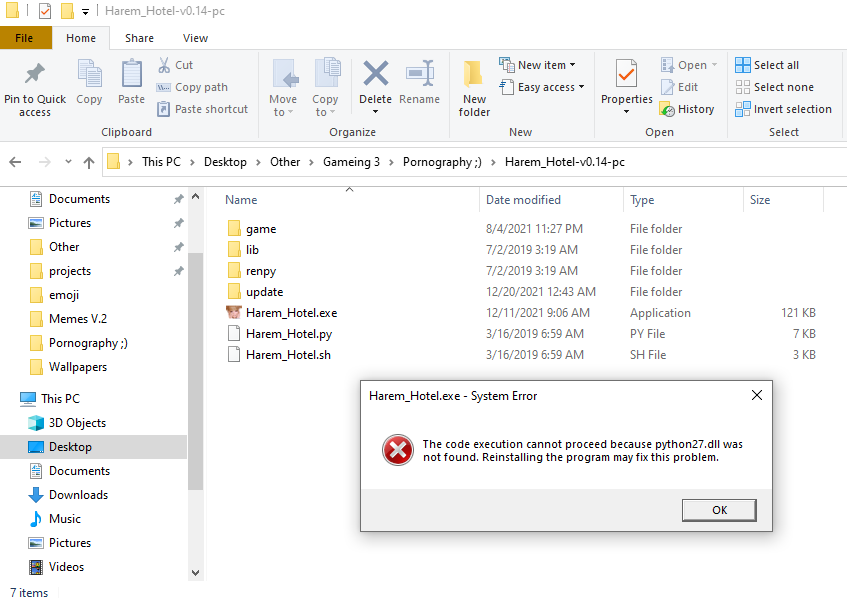Click the Cut scissors icon

[164, 65]
